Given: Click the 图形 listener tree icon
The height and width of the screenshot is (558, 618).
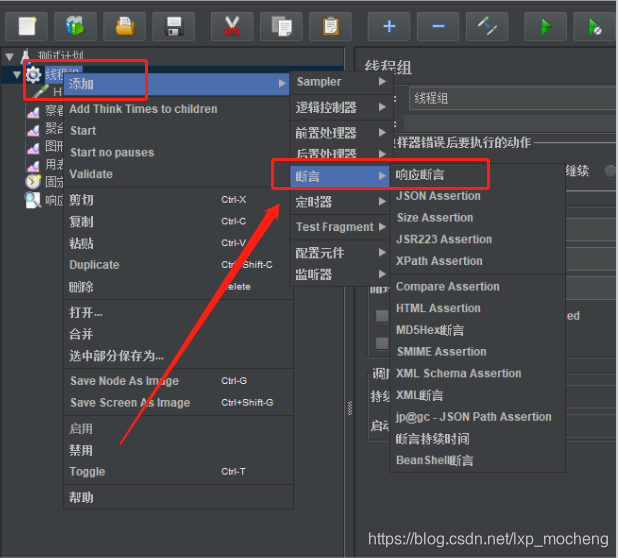Looking at the screenshot, I should (x=33, y=148).
